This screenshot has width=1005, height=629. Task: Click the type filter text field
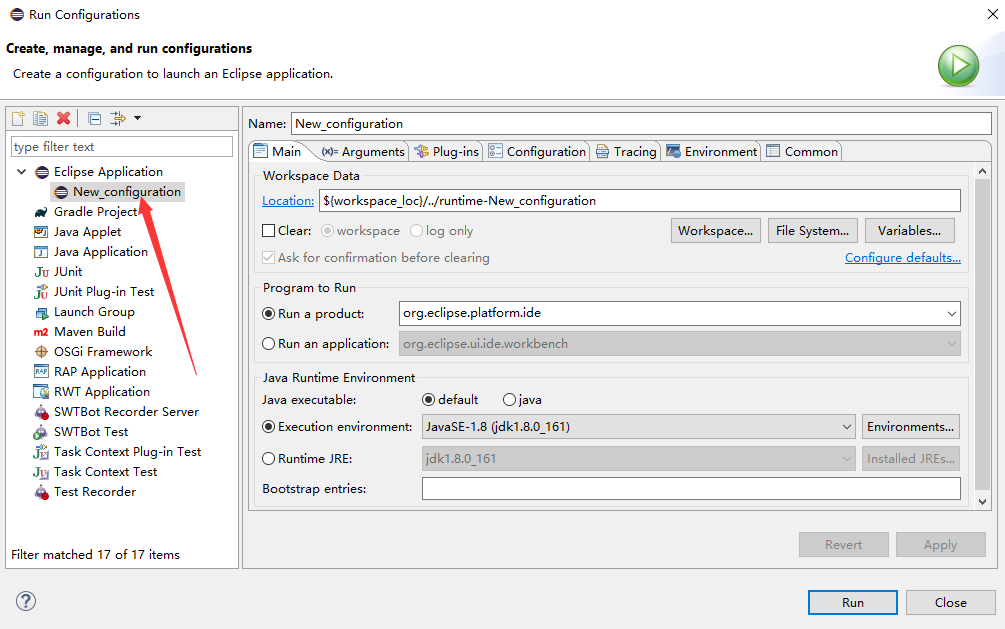(122, 147)
